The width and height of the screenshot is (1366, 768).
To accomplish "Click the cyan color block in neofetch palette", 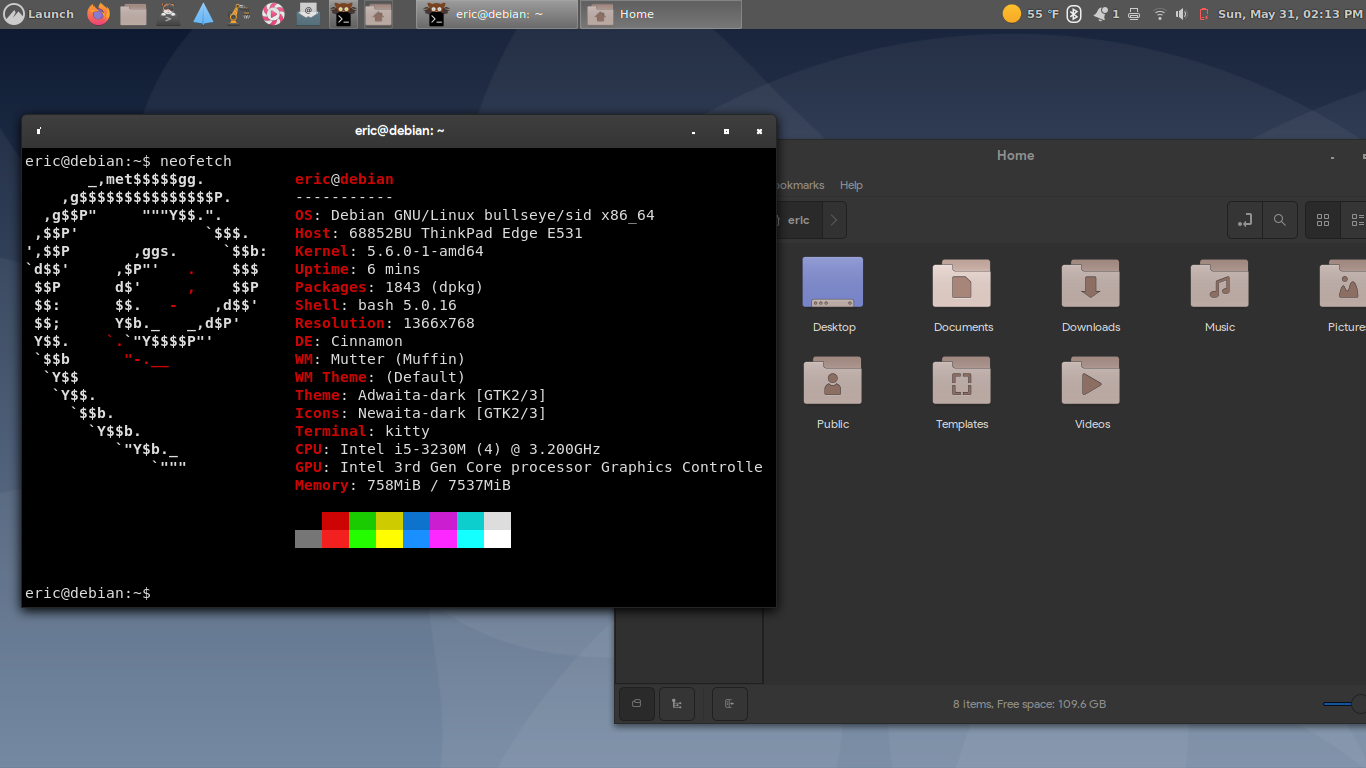I will 470,521.
